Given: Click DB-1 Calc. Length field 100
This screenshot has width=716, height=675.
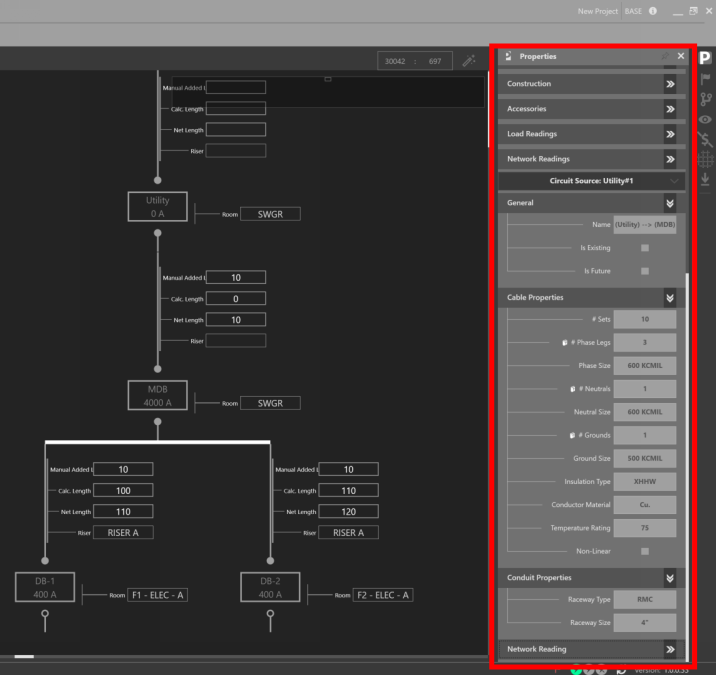Looking at the screenshot, I should 123,490.
